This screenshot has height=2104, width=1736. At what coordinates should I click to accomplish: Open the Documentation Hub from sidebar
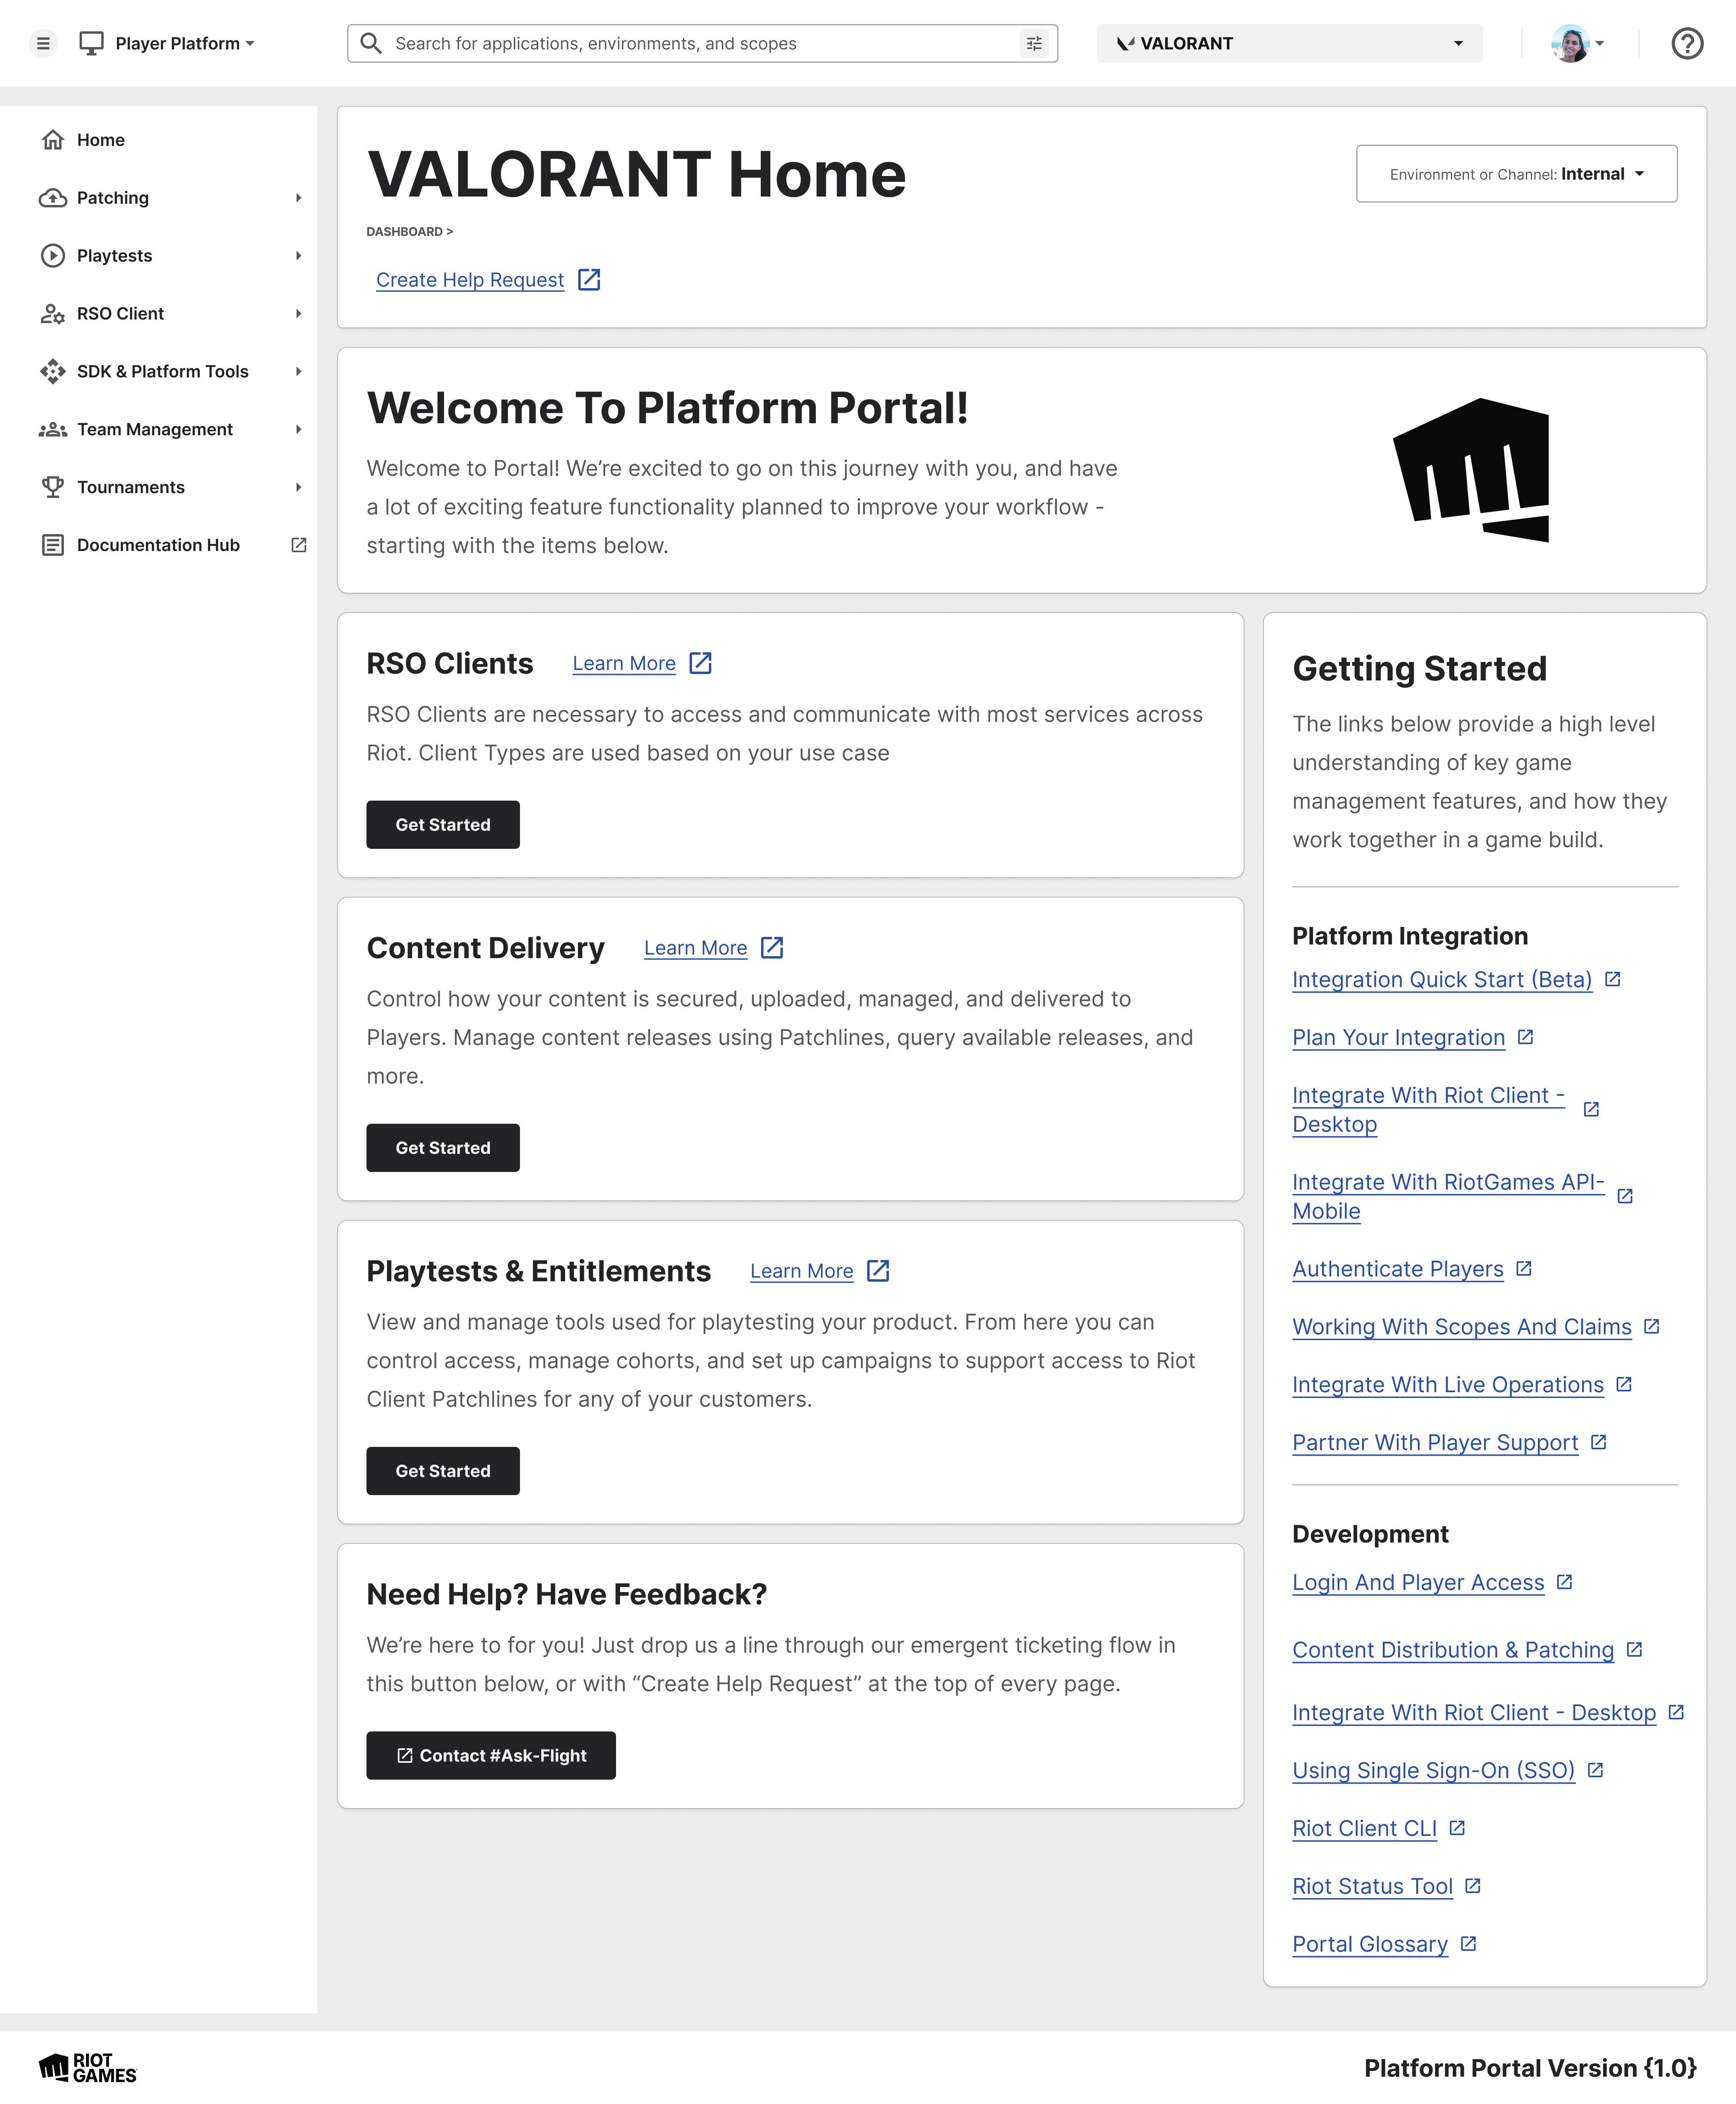click(x=157, y=544)
